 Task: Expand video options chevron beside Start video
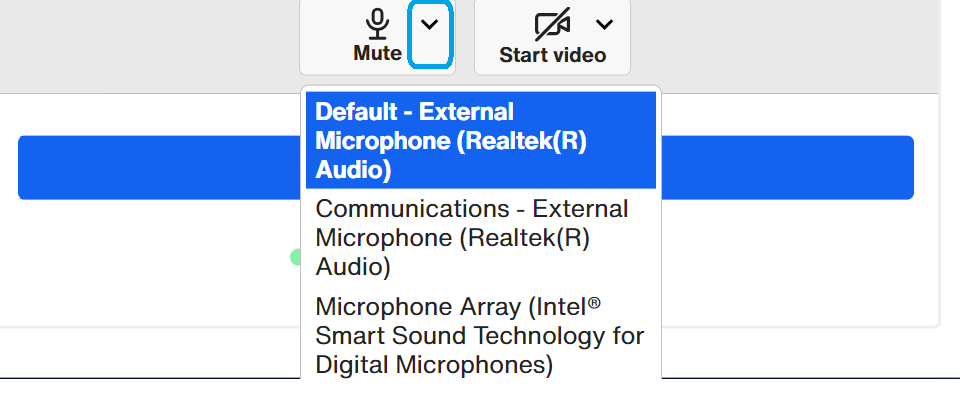604,24
